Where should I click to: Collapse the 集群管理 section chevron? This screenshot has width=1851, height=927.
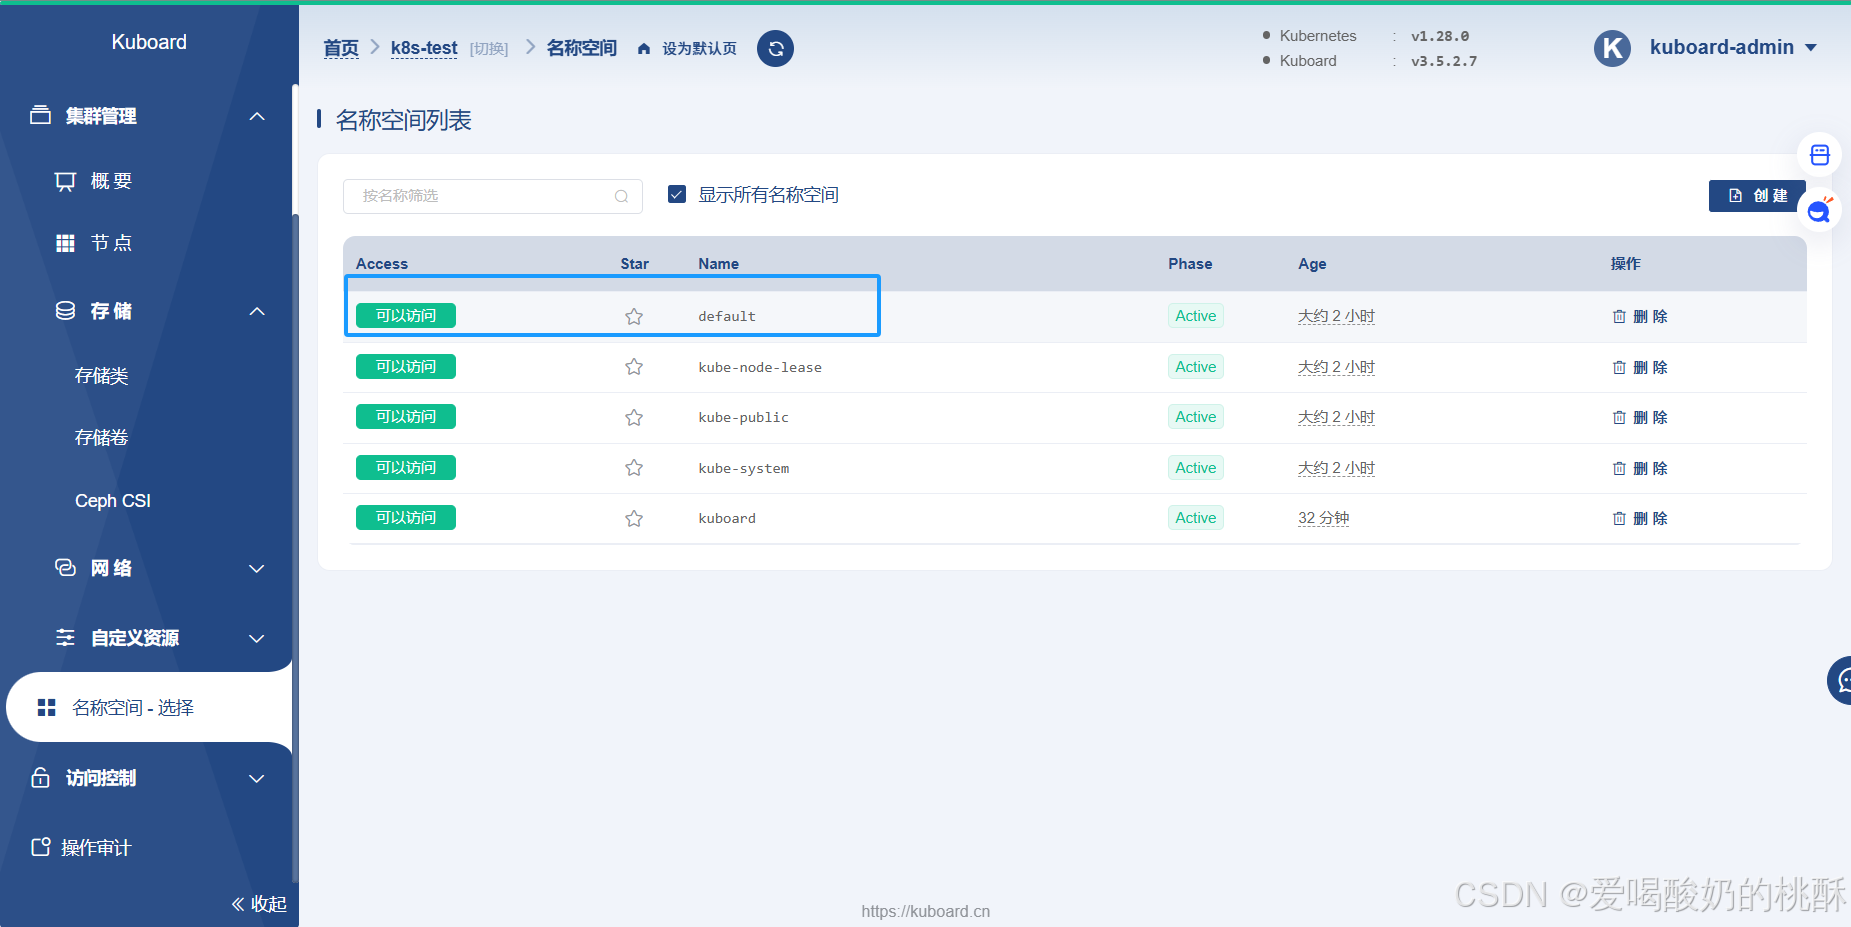(x=257, y=116)
